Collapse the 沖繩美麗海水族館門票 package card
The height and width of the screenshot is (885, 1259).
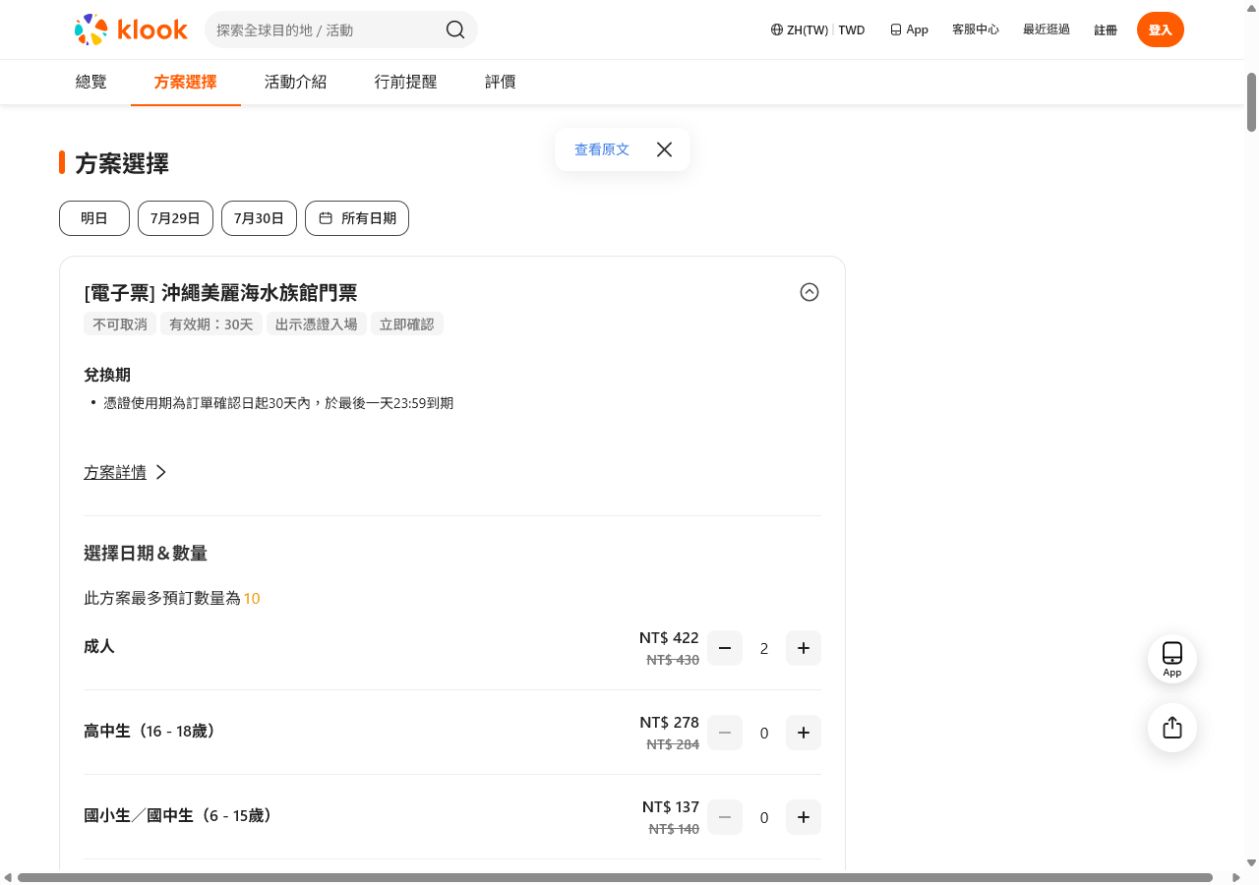(810, 292)
